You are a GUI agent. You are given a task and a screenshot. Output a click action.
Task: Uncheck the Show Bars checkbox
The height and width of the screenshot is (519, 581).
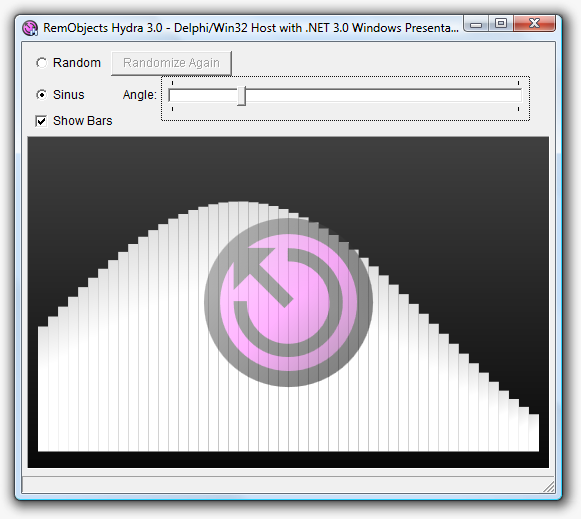(41, 121)
